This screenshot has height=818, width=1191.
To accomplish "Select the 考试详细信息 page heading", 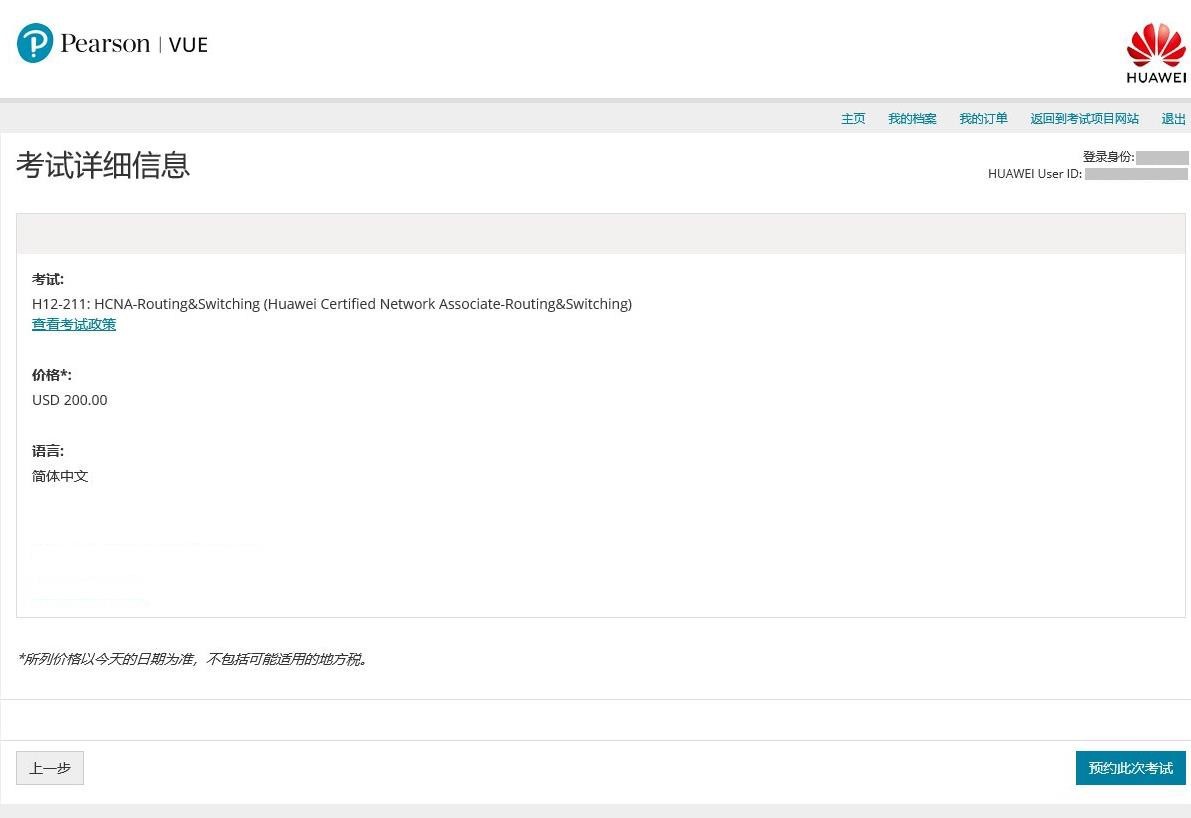I will (103, 165).
